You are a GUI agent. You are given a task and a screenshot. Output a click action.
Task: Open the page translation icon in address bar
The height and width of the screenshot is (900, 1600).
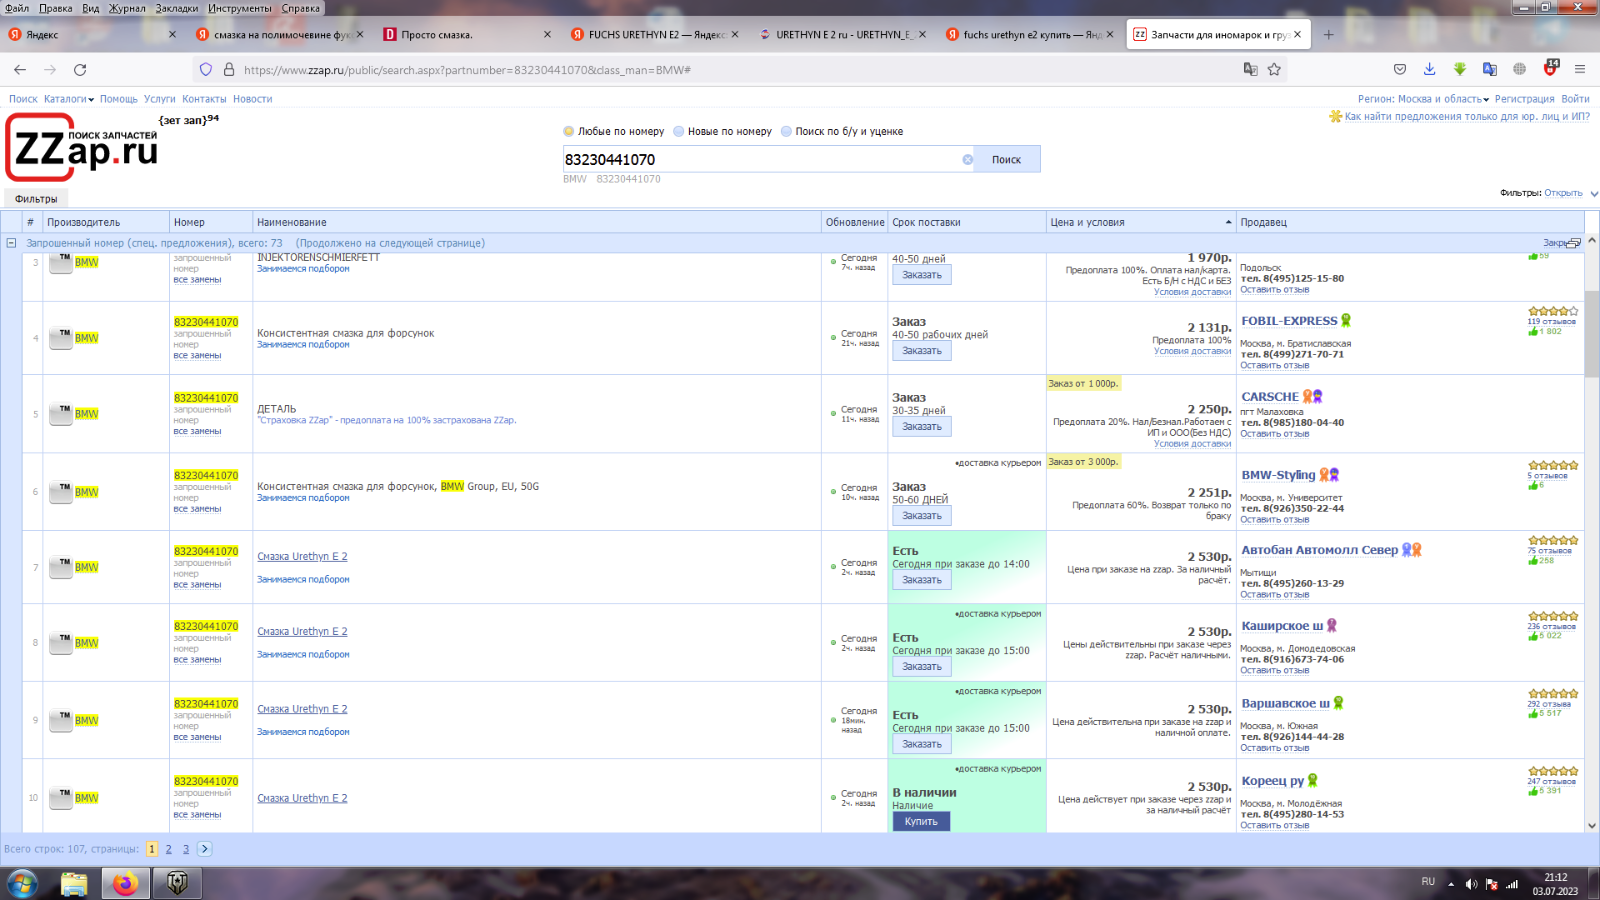coord(1250,69)
